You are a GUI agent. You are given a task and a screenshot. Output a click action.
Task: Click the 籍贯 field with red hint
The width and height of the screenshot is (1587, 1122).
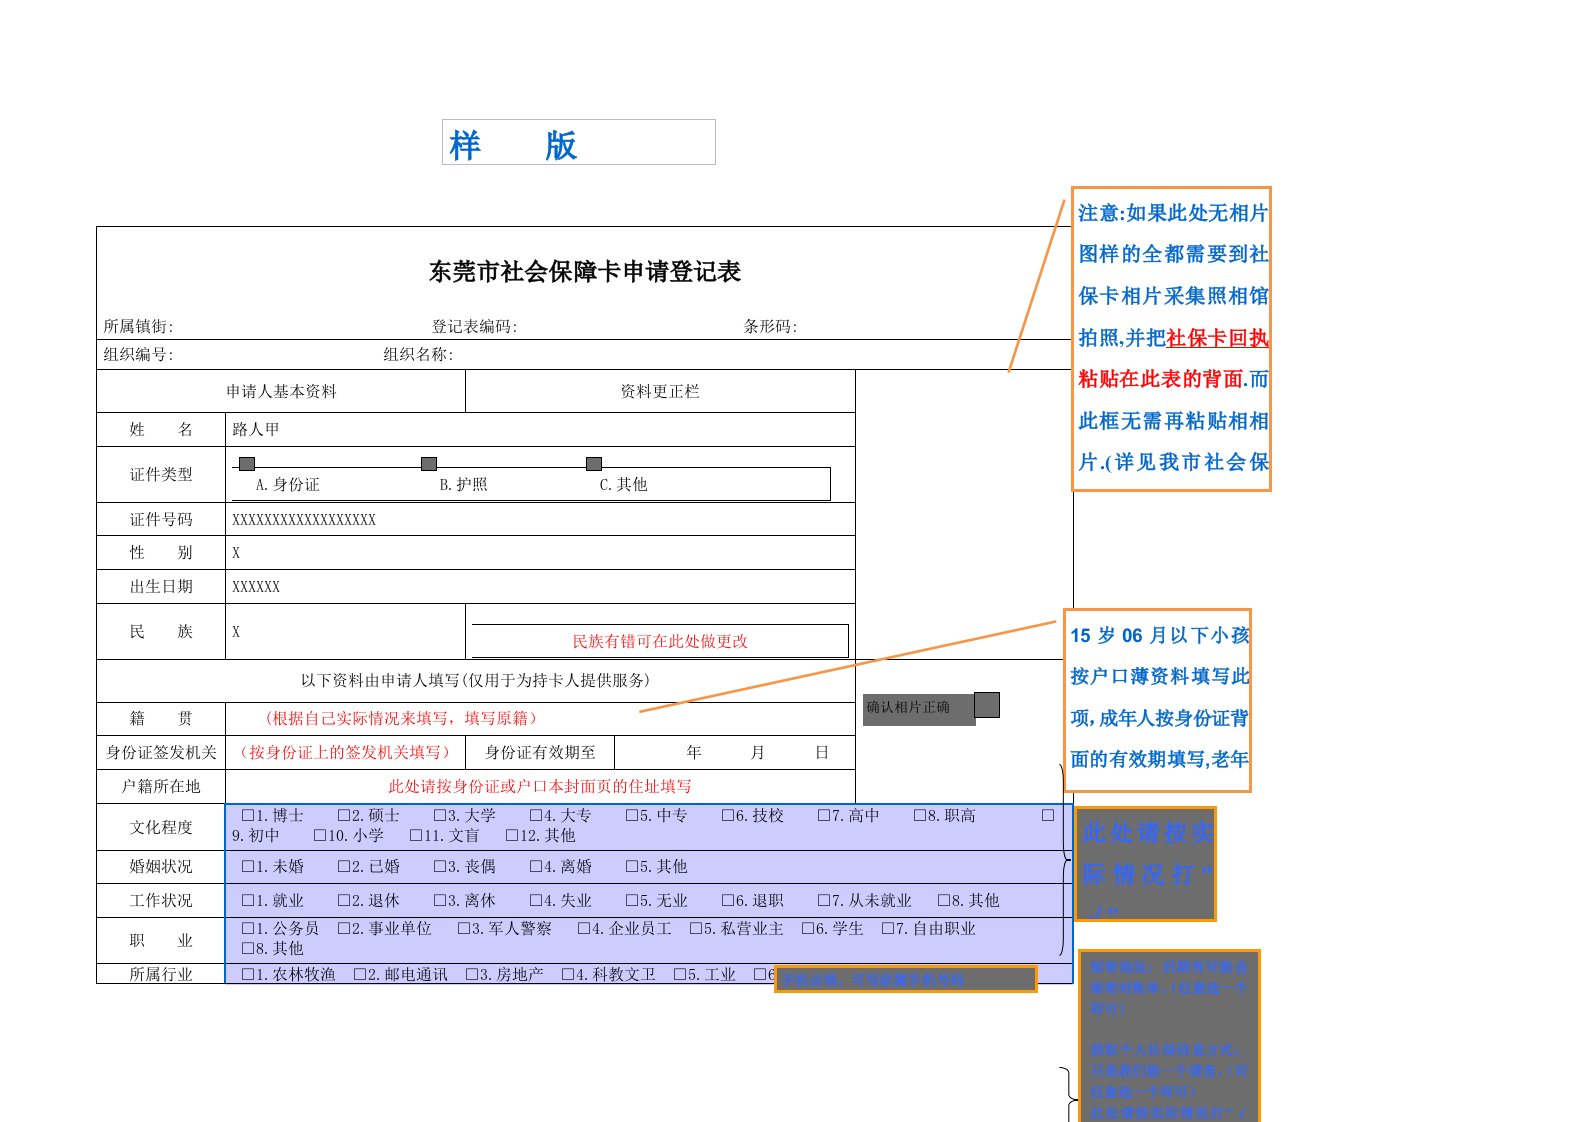[540, 719]
